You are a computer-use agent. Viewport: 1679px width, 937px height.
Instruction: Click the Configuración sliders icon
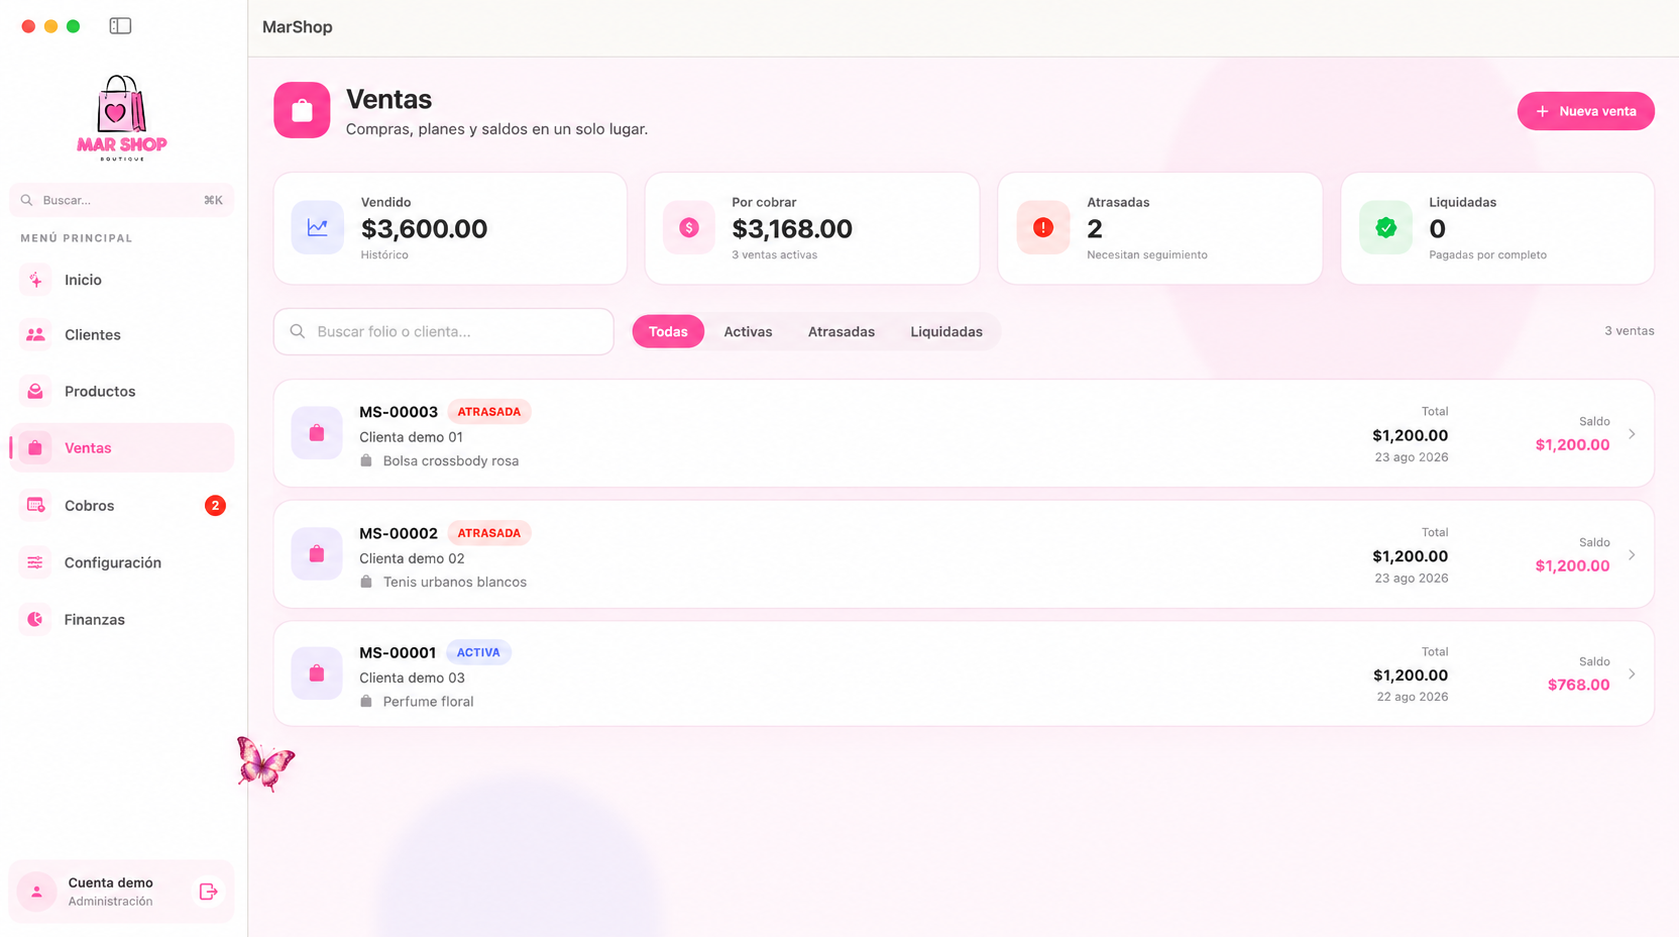coord(35,562)
